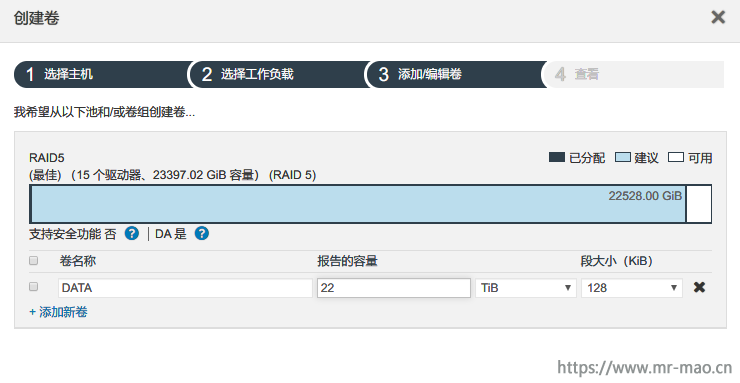Viewport: 740px width, 383px height.
Task: Go to step 2 选择工作负载
Action: (278, 74)
